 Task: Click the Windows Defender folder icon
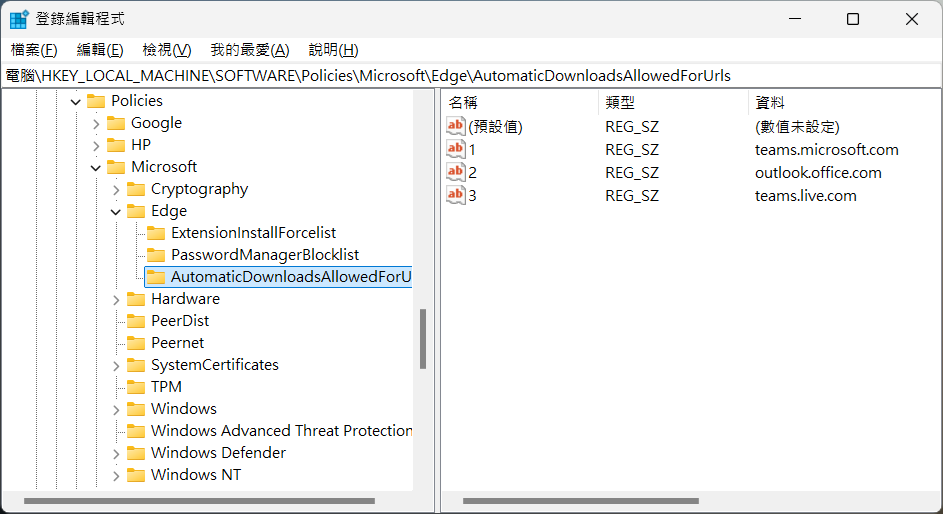(136, 453)
